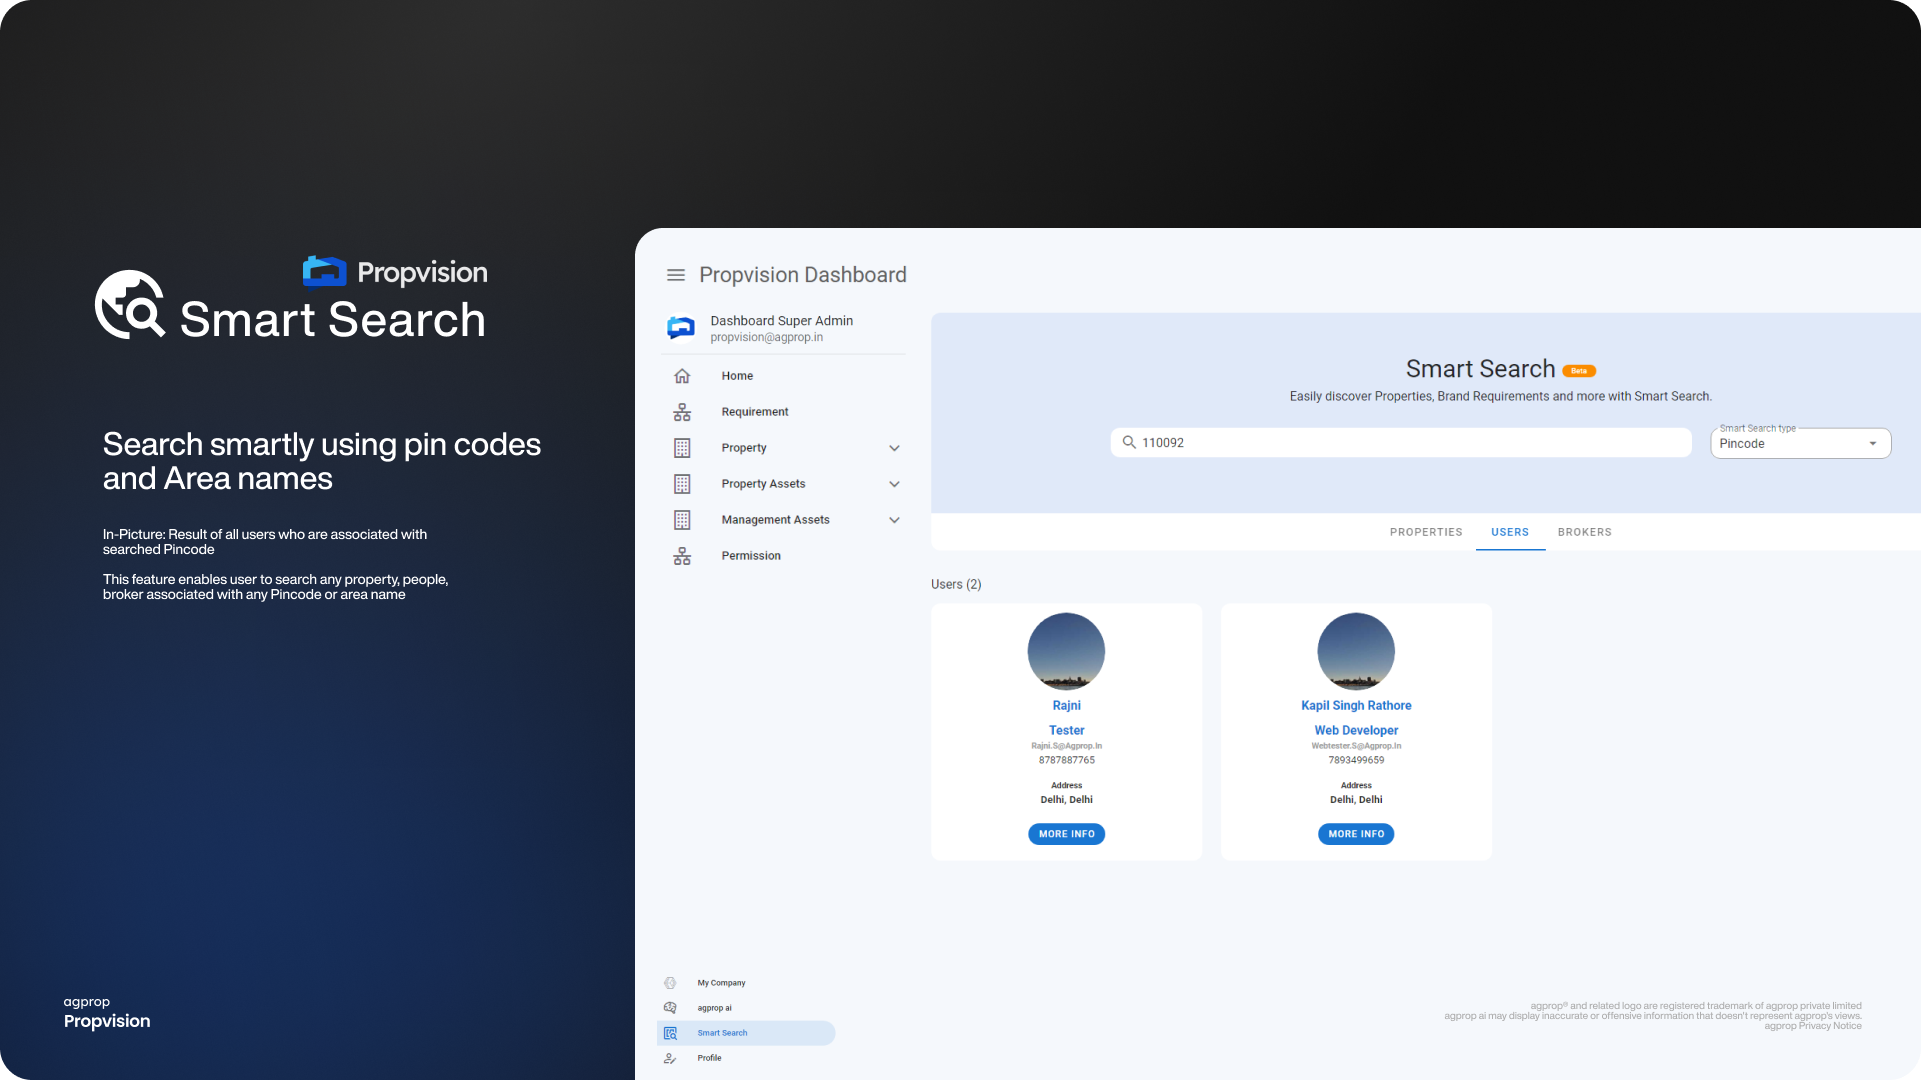Viewport: 1921px width, 1080px height.
Task: Click the magnifier icon in search field
Action: (x=1129, y=442)
